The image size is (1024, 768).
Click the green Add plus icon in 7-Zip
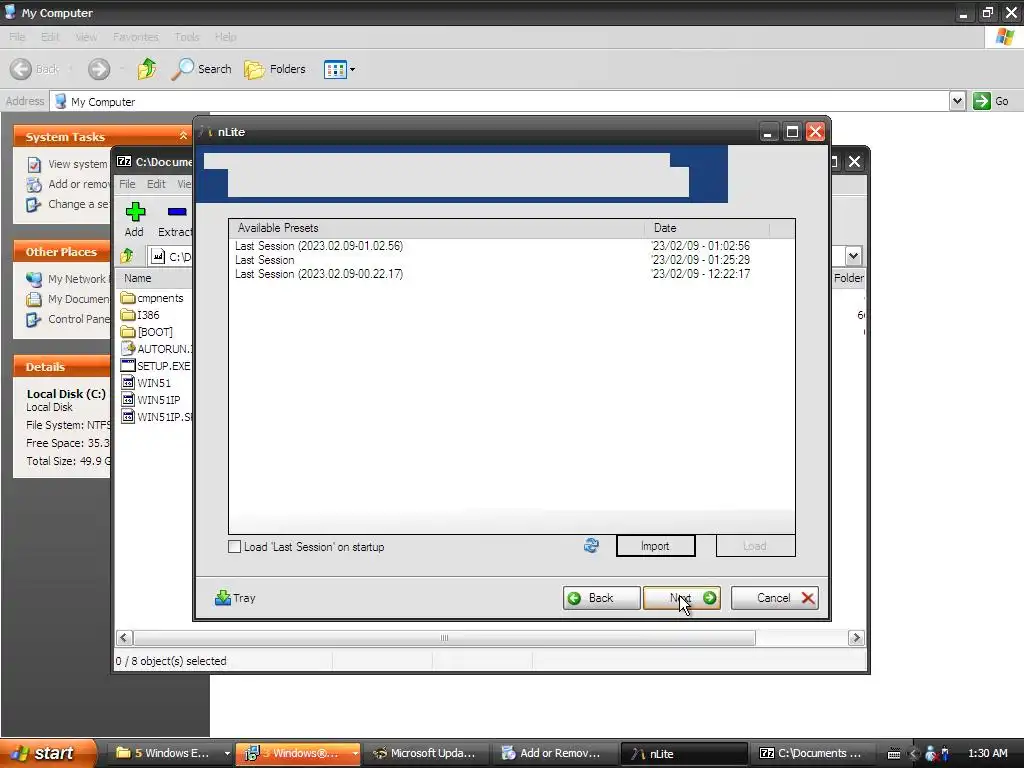point(135,212)
